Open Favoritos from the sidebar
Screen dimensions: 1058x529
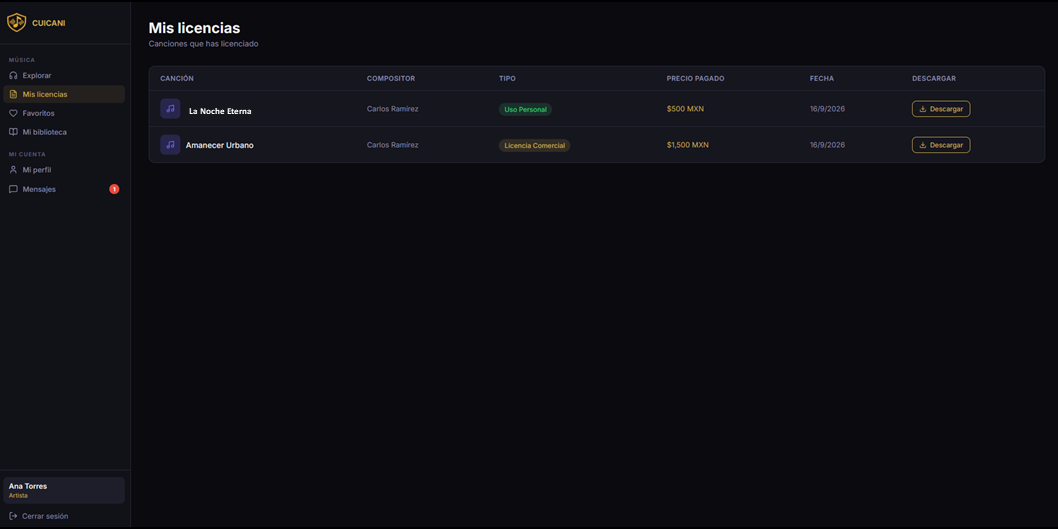click(x=64, y=113)
